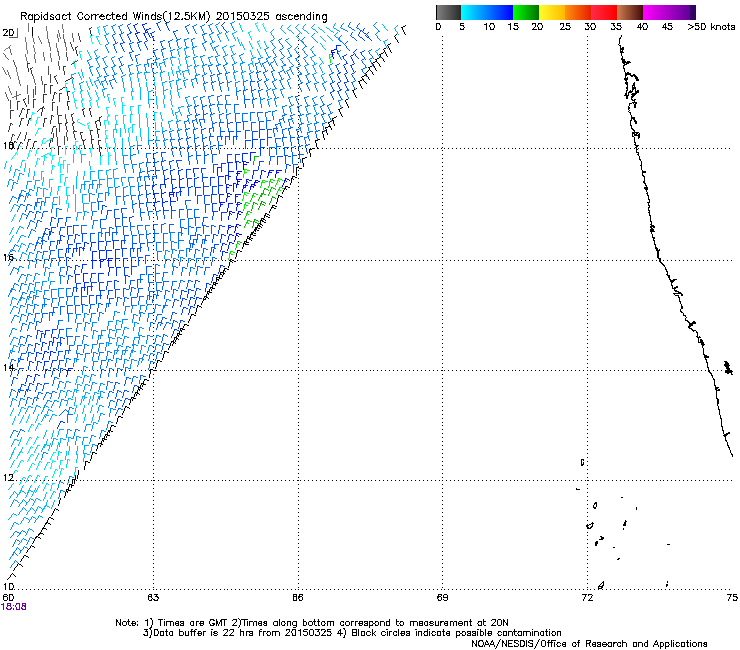Click the "25" legend scale label

565,27
